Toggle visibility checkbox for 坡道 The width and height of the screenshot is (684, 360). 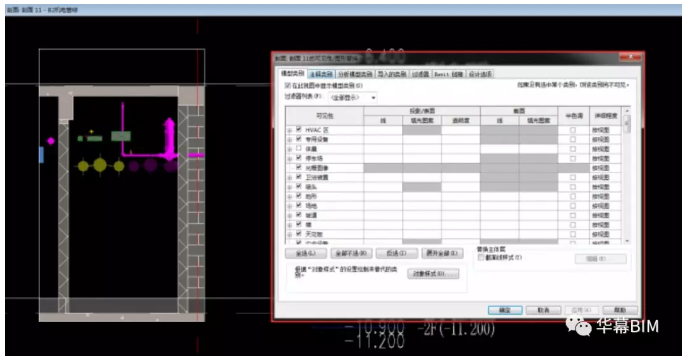(x=299, y=215)
